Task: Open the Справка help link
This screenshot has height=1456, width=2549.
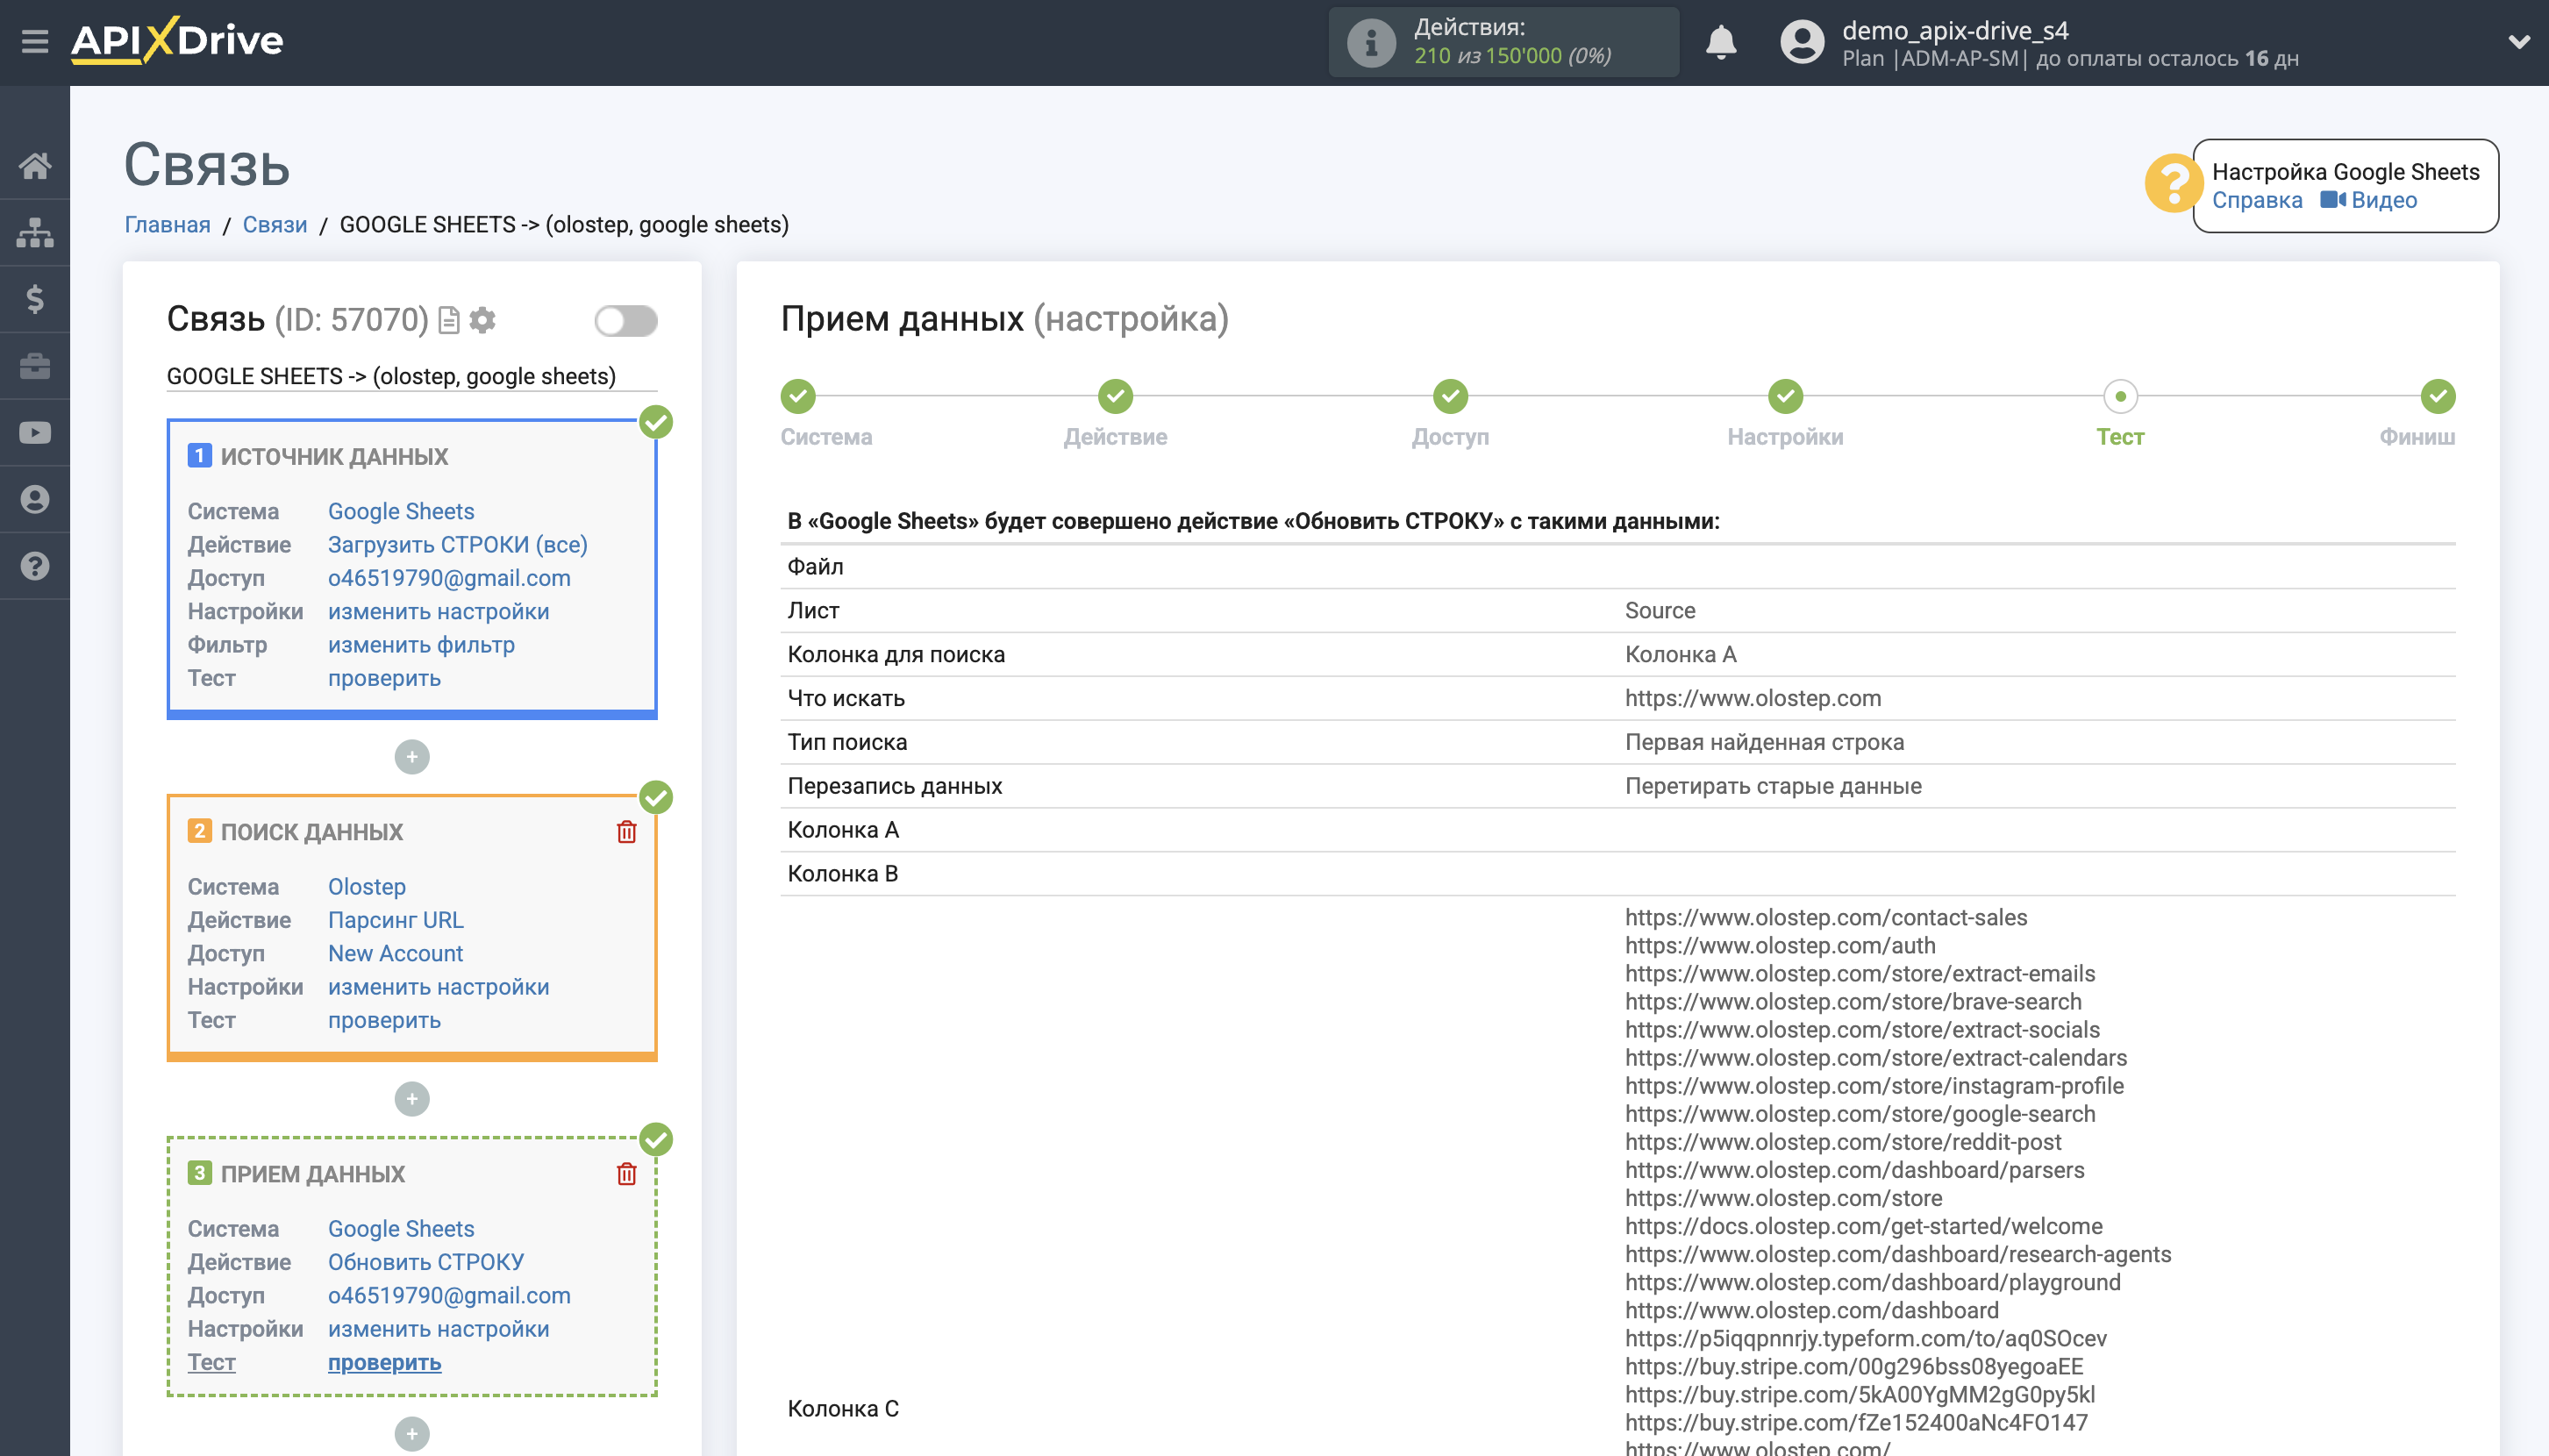Action: pyautogui.click(x=2259, y=200)
